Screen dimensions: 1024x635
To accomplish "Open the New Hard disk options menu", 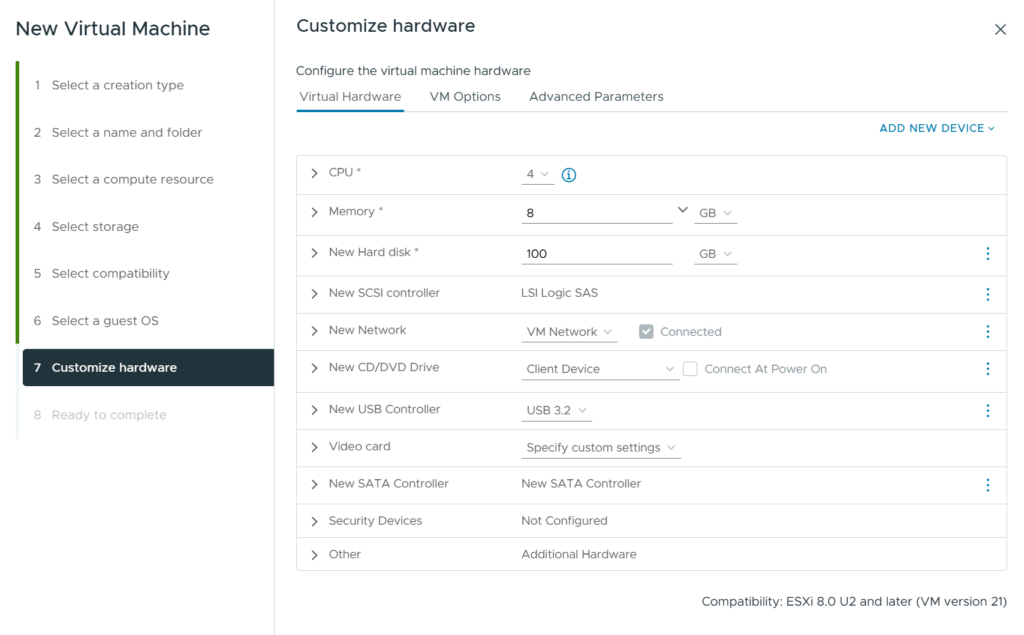I will pos(987,253).
